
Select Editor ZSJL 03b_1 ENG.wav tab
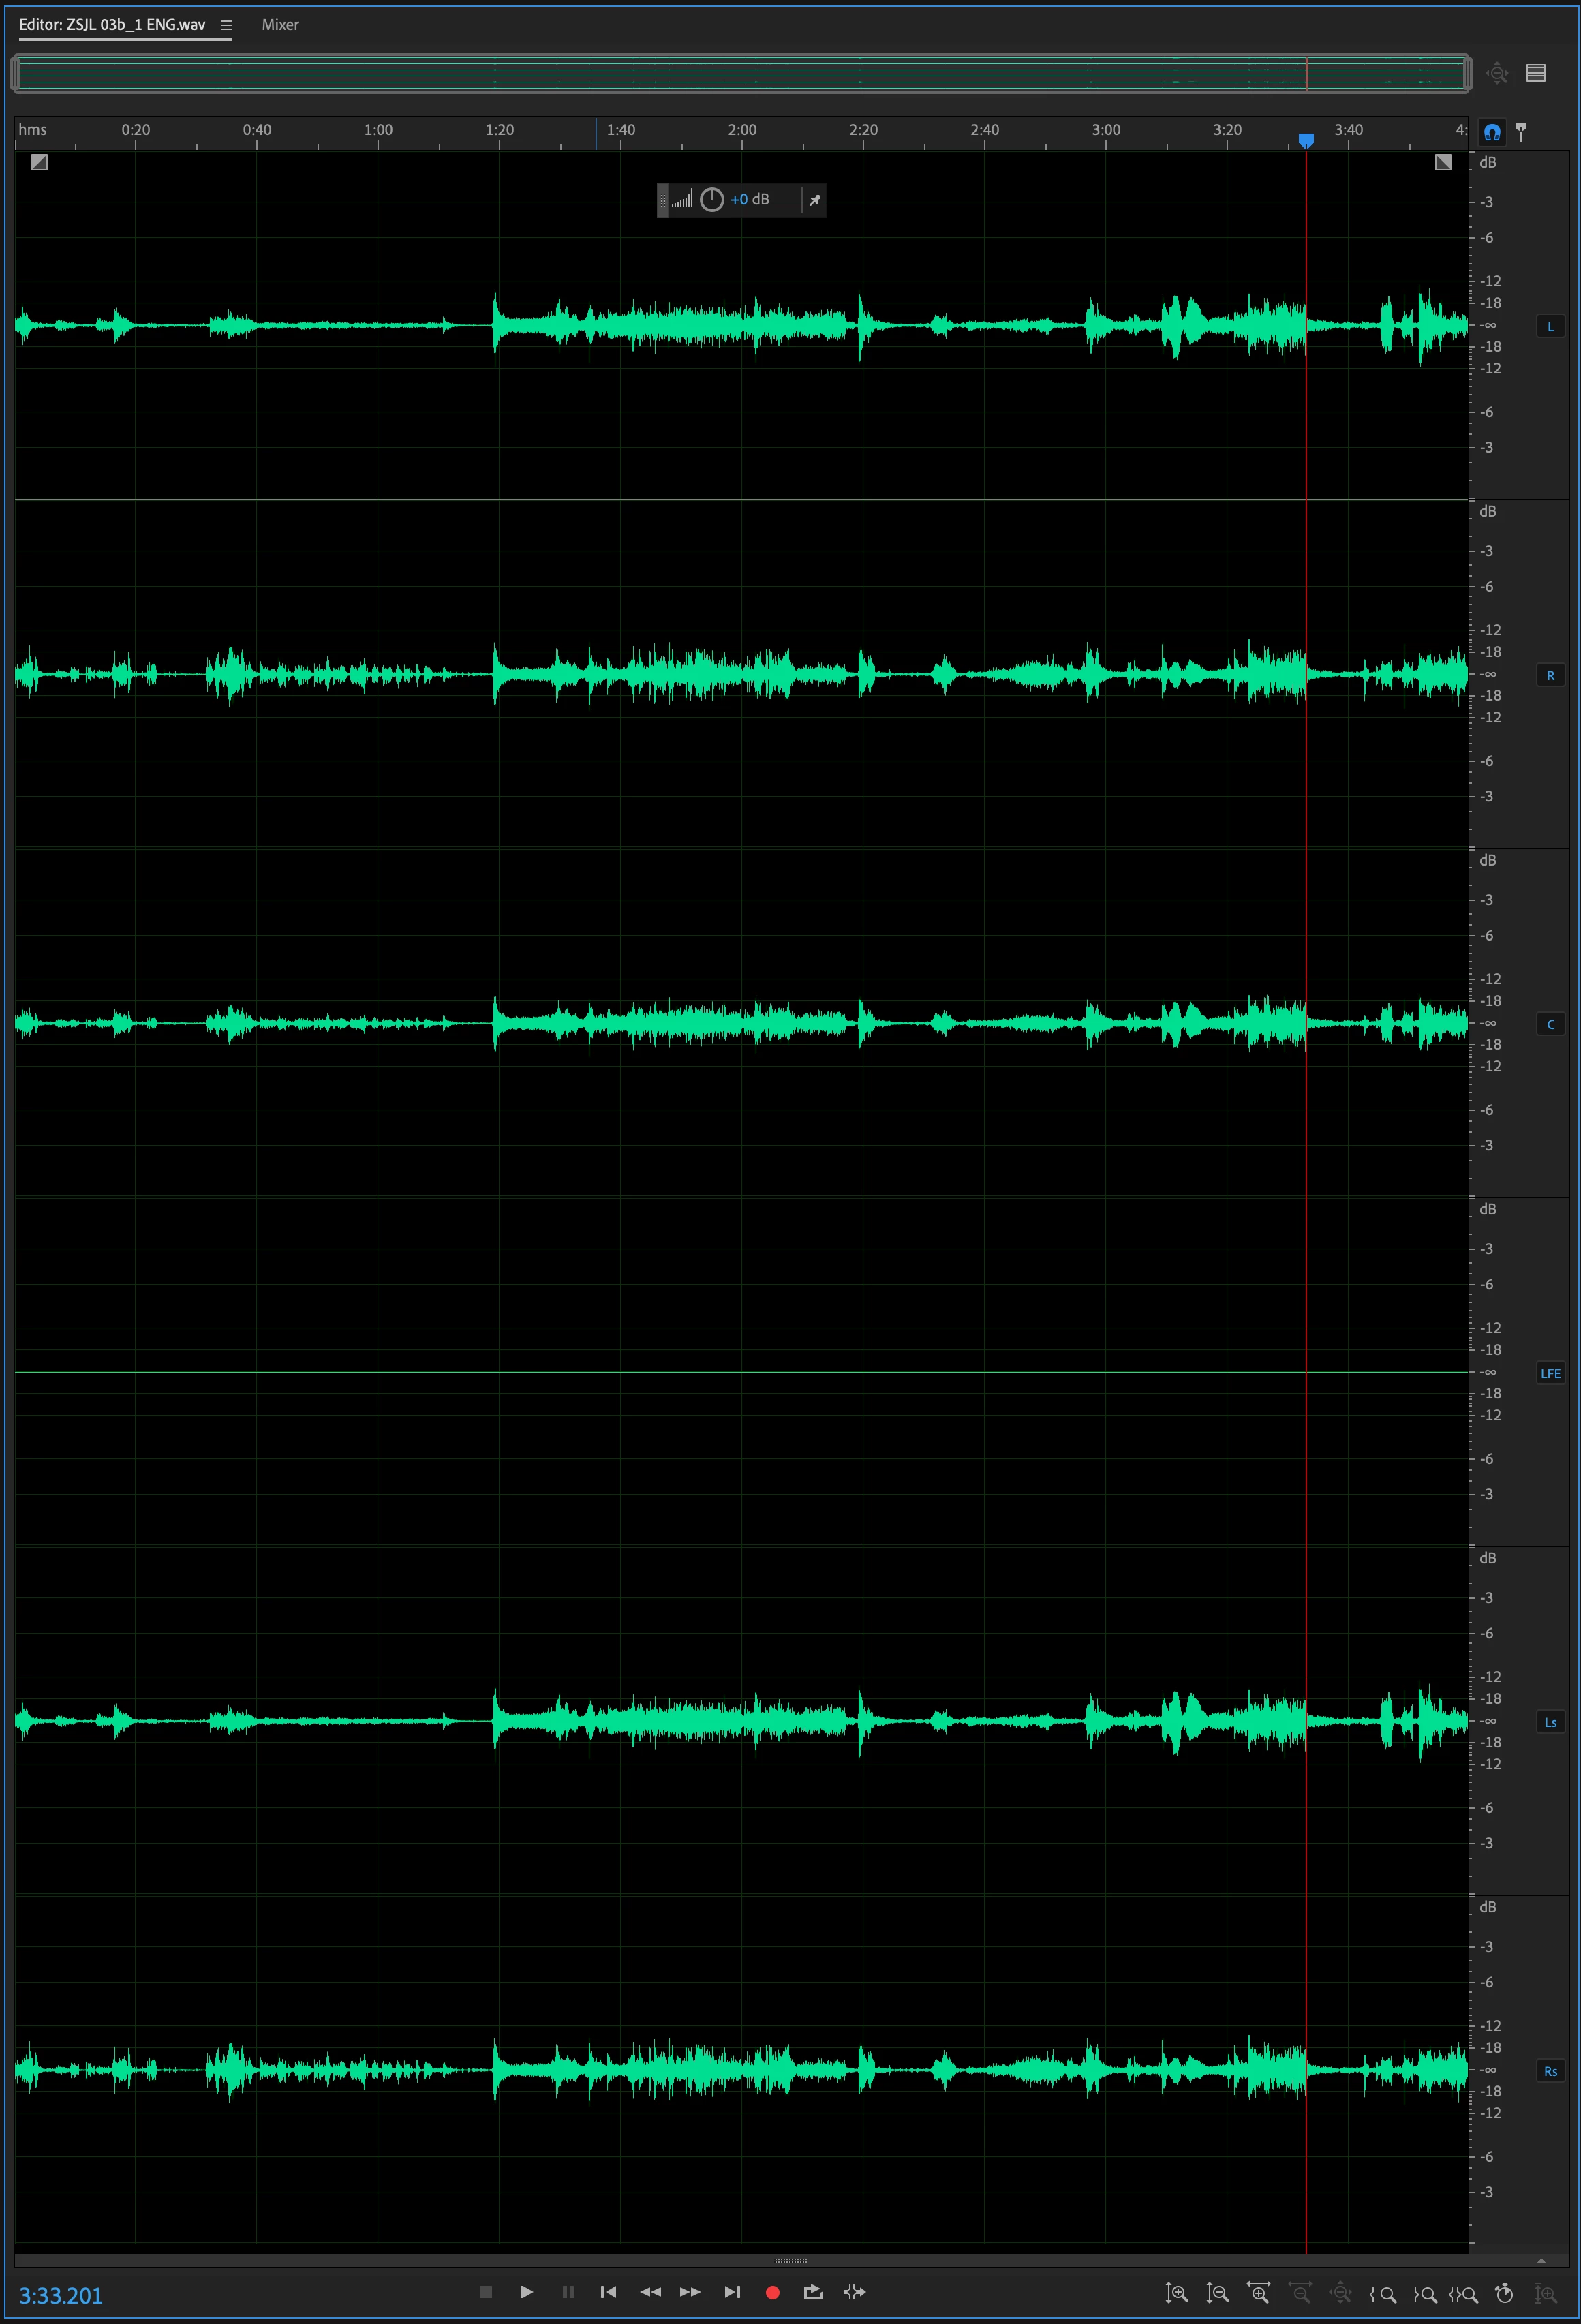pos(112,25)
